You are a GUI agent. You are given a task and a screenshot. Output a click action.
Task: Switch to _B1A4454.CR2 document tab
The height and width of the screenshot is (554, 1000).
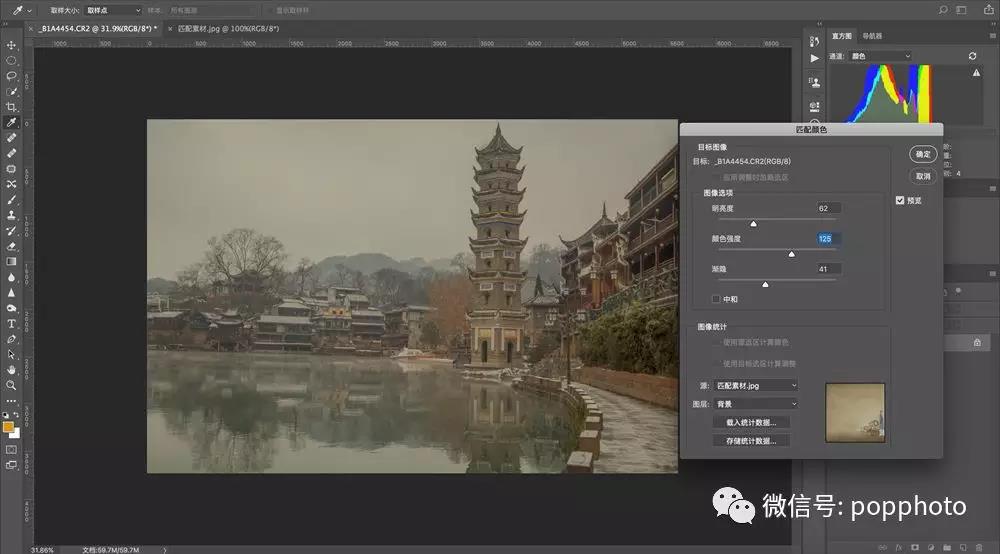(x=98, y=29)
